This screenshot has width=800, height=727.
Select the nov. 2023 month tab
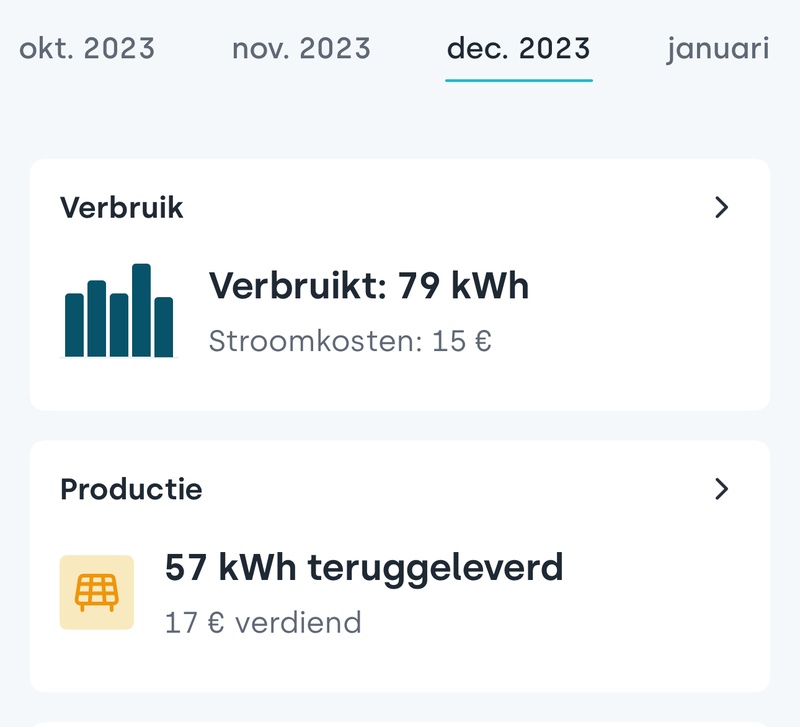[301, 48]
